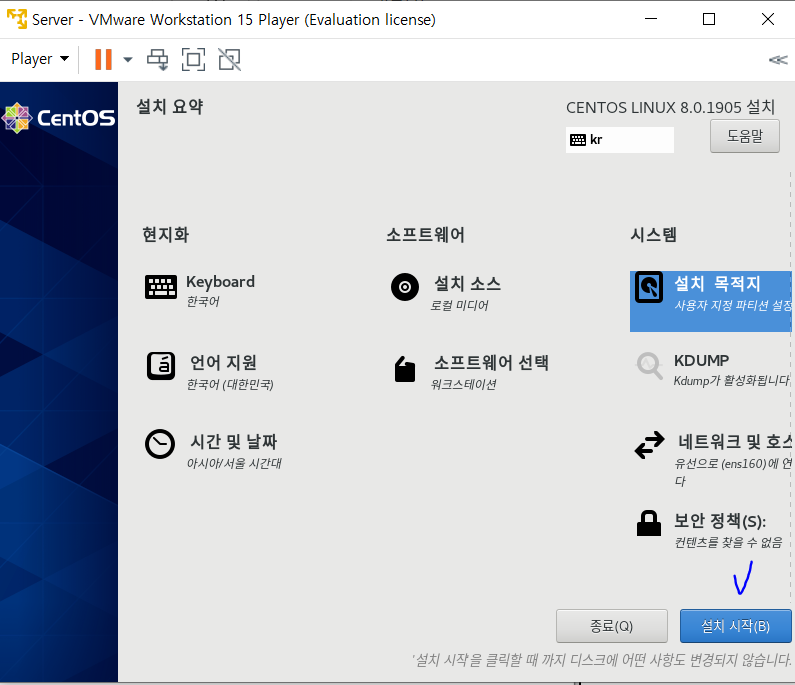Open 소프트웨어 선택 software selection
The width and height of the screenshot is (795, 685).
[491, 363]
